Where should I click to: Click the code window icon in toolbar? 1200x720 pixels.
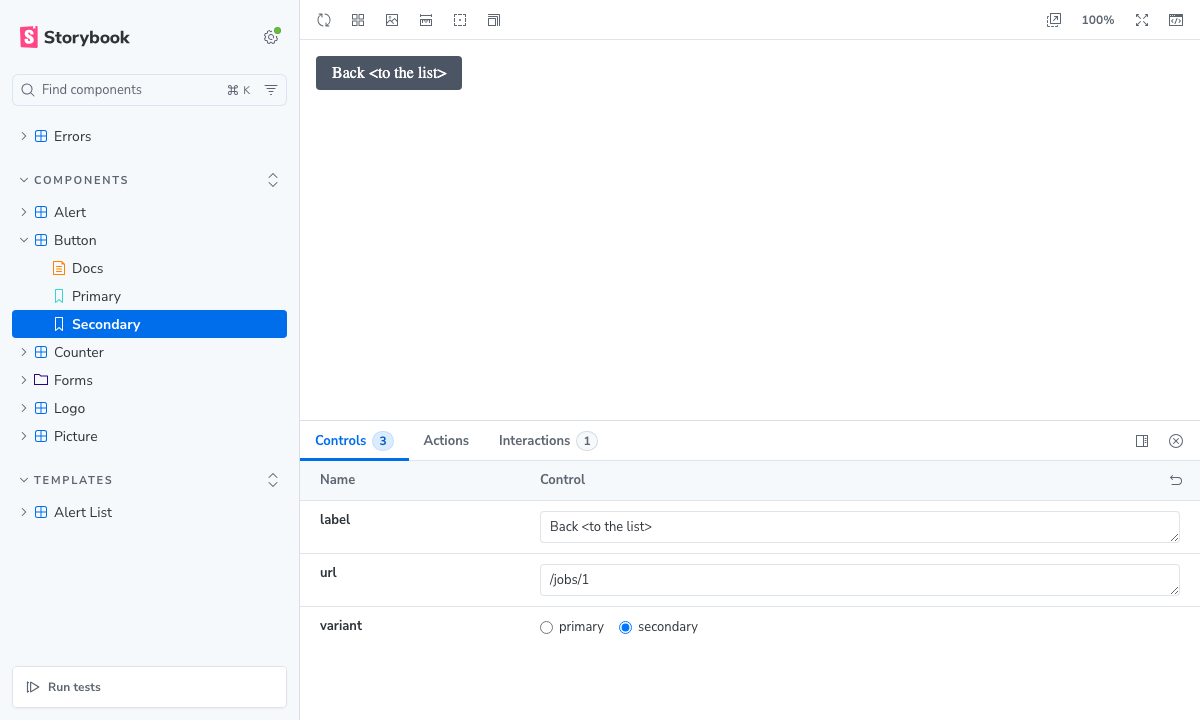pyautogui.click(x=1176, y=20)
